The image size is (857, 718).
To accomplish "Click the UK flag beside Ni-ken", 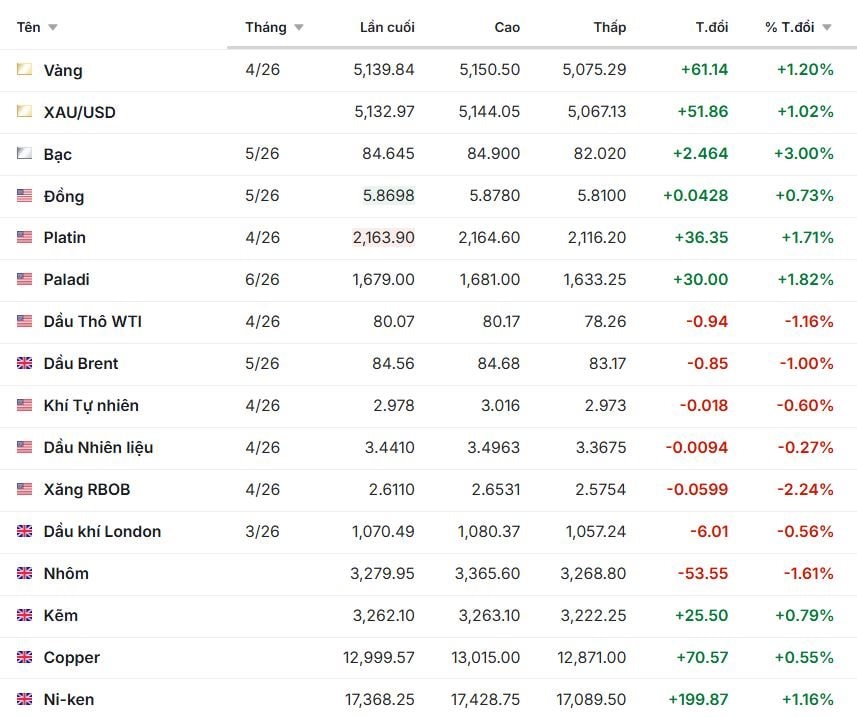I will [x=24, y=700].
